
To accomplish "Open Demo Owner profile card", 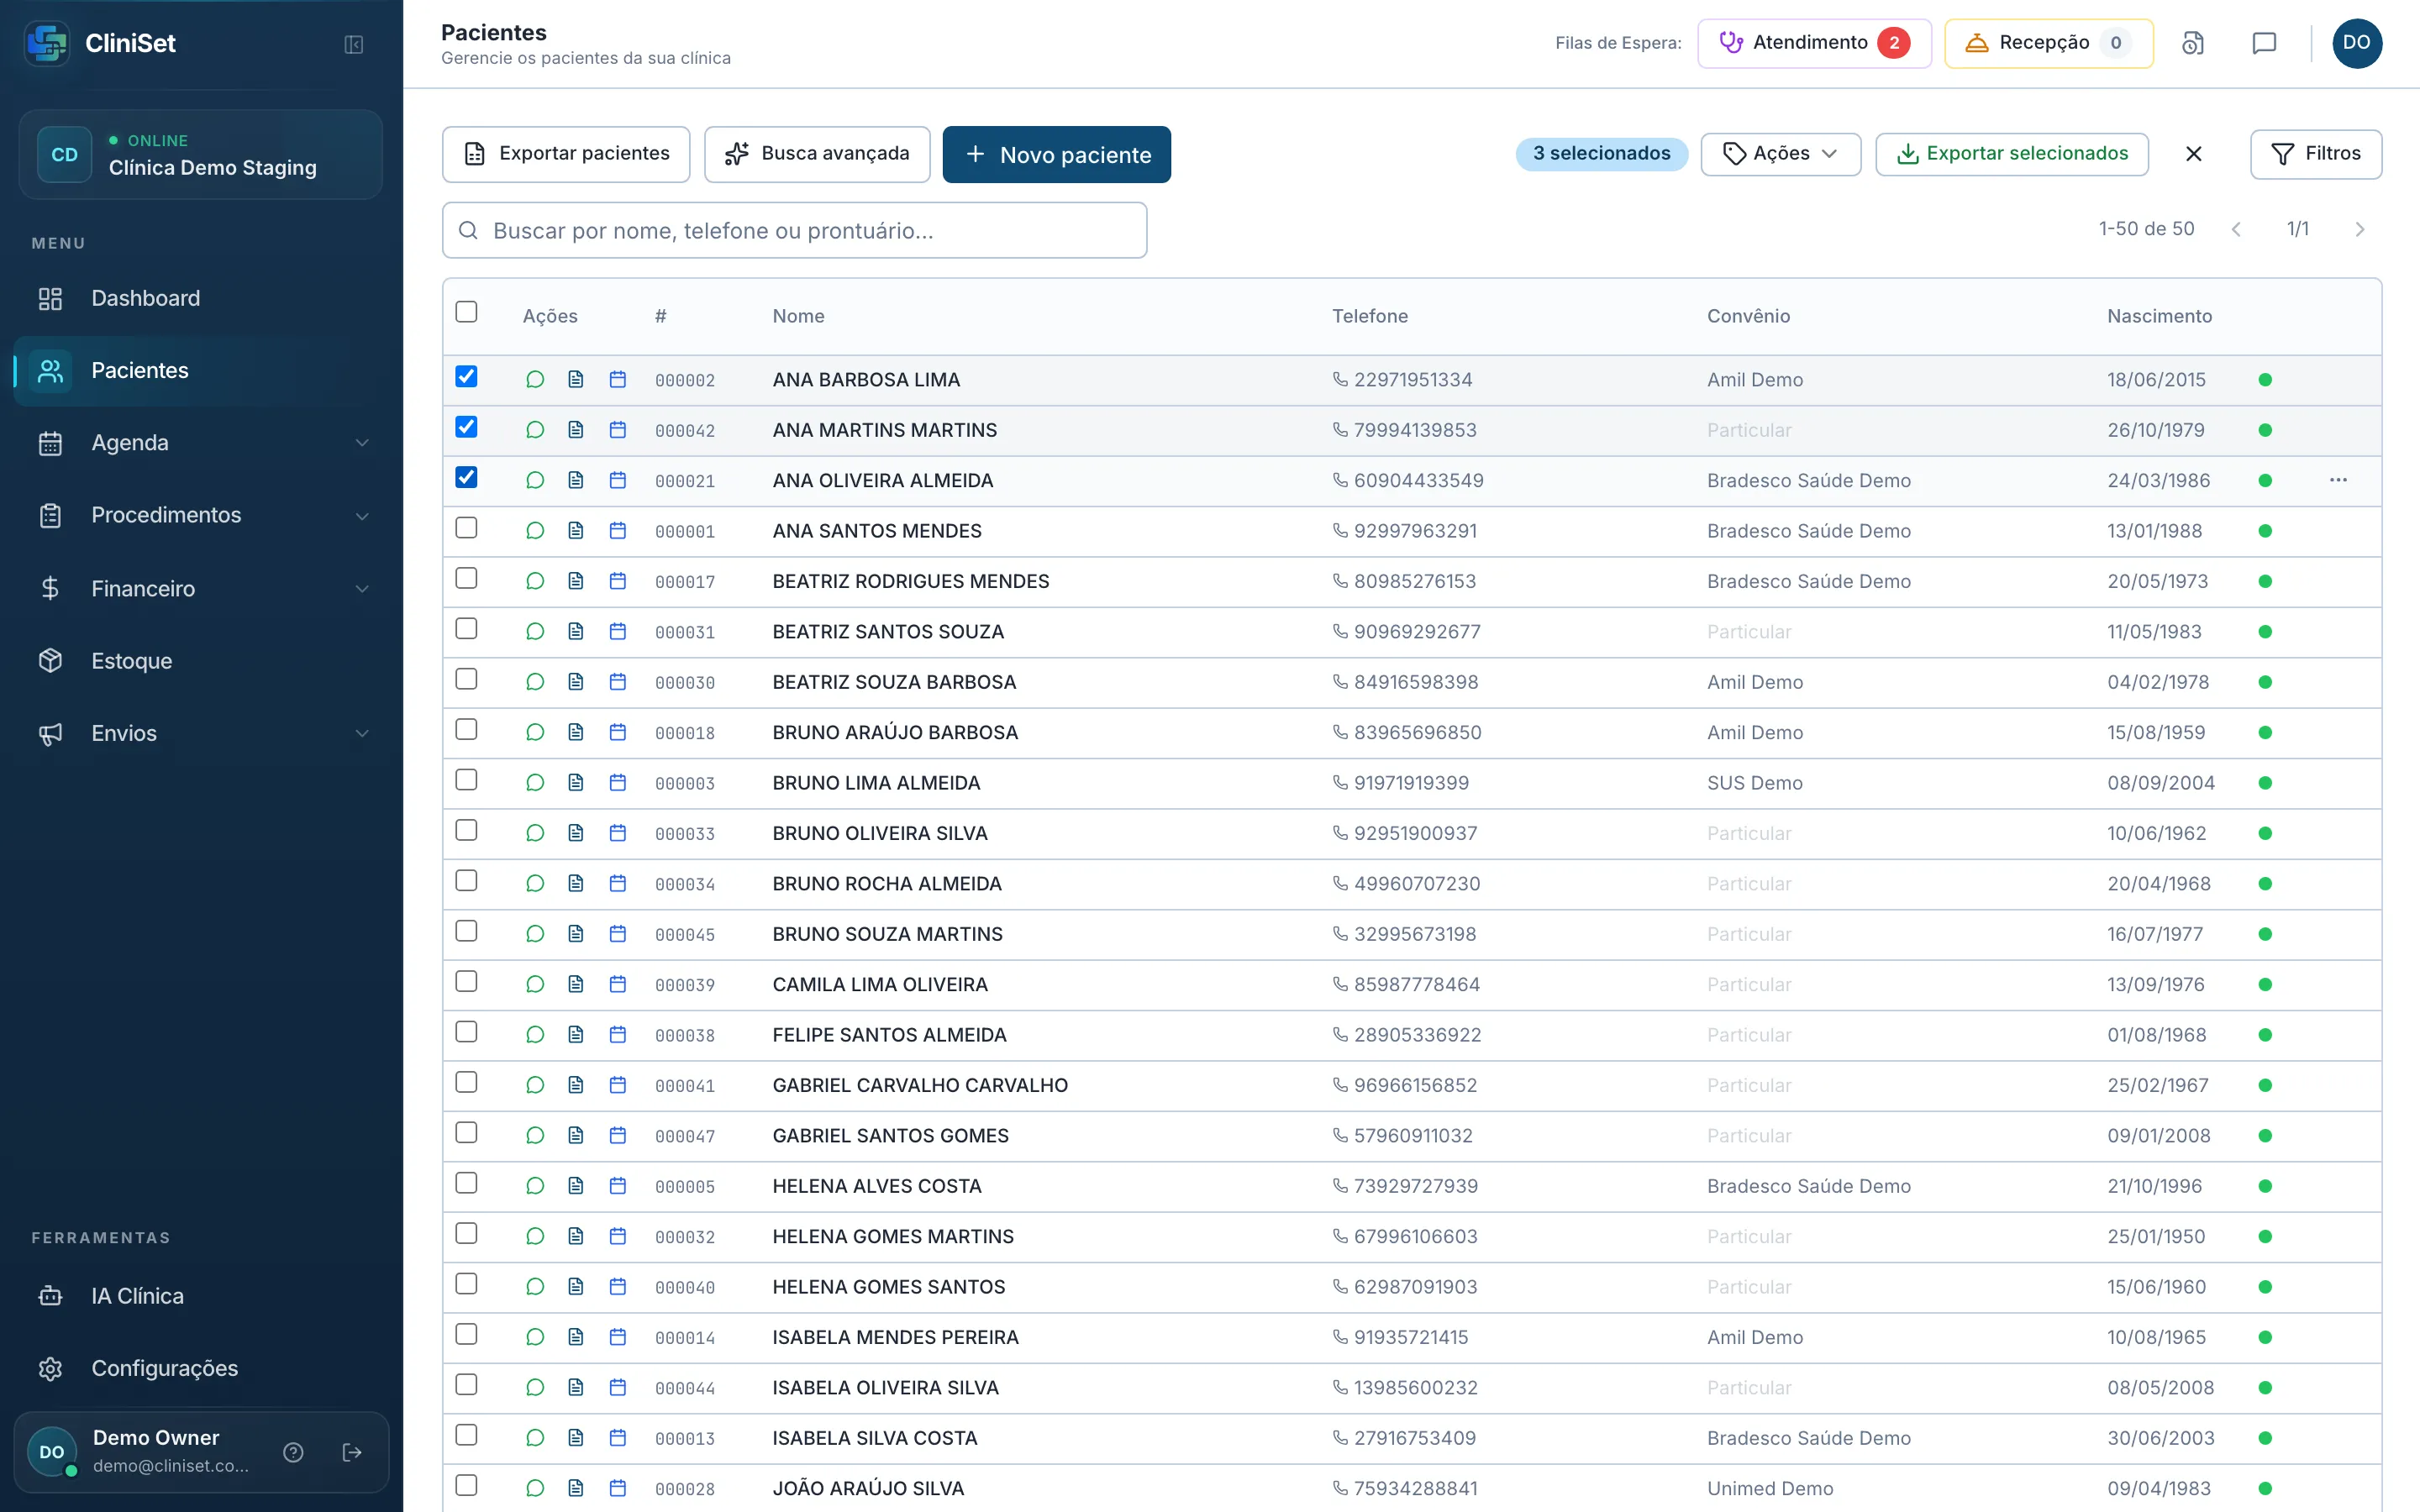I will (201, 1452).
